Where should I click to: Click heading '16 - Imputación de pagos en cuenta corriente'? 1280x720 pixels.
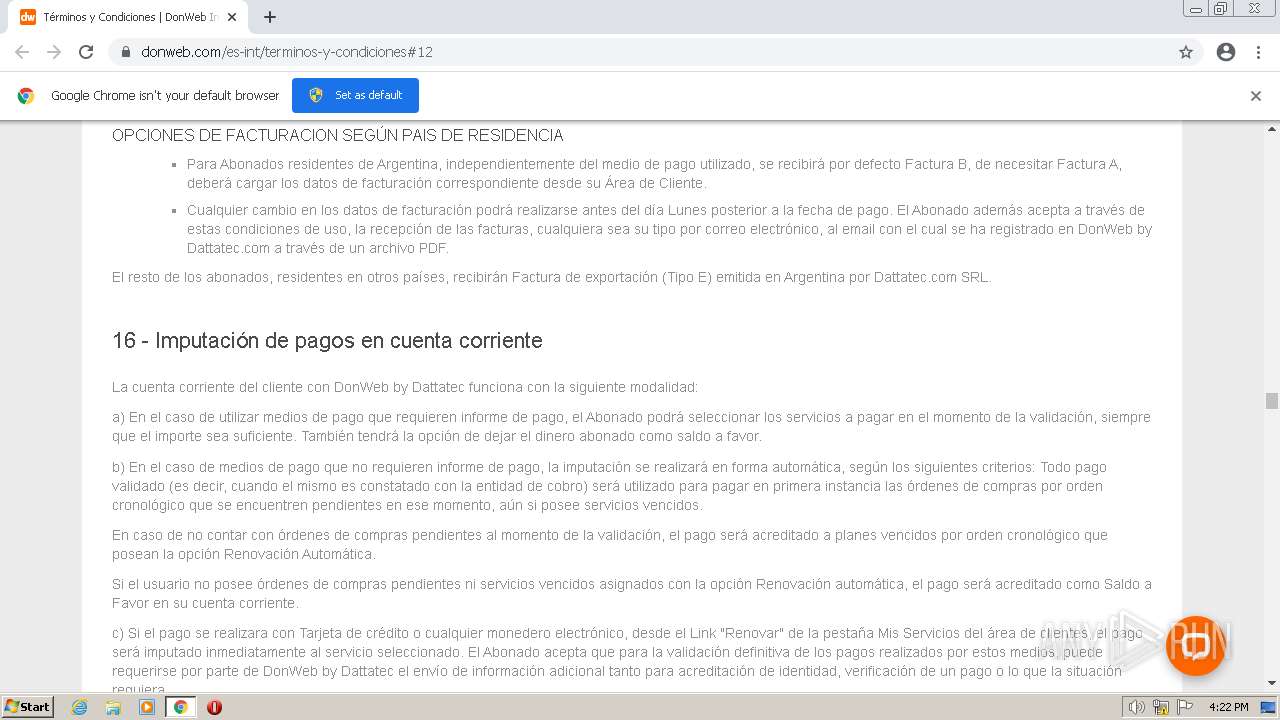(327, 341)
